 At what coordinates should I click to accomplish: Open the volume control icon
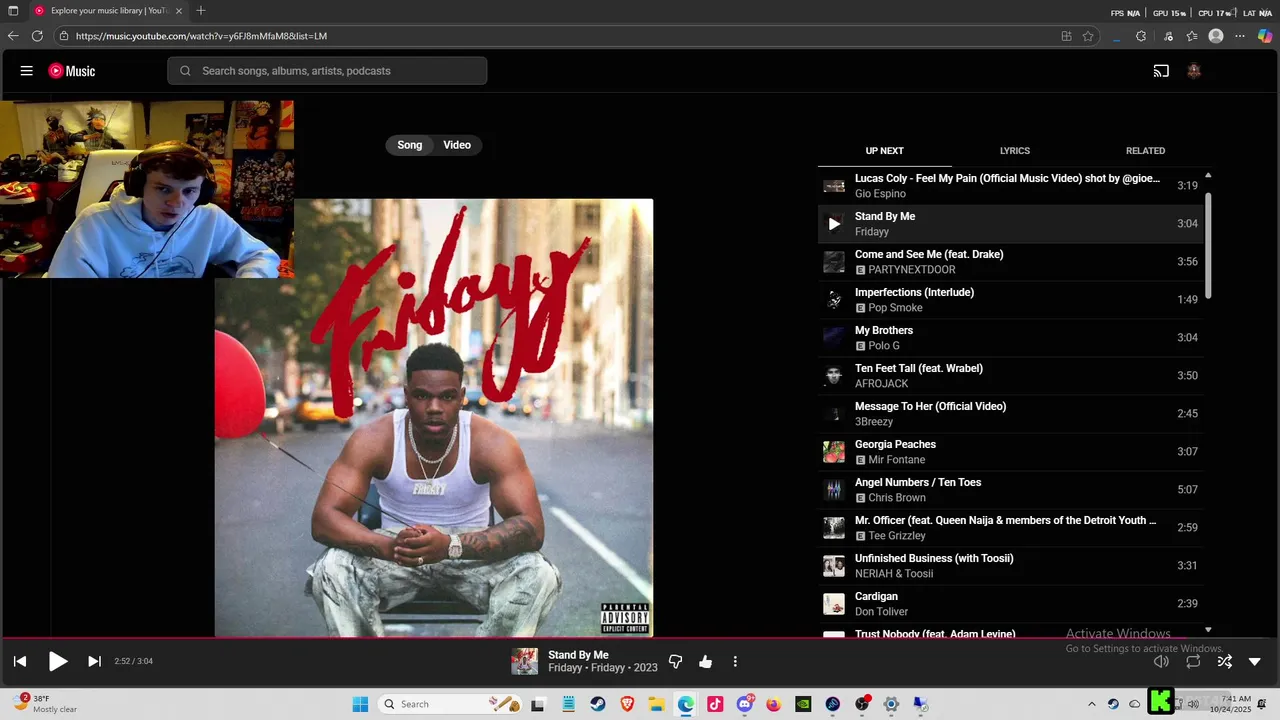point(1161,661)
